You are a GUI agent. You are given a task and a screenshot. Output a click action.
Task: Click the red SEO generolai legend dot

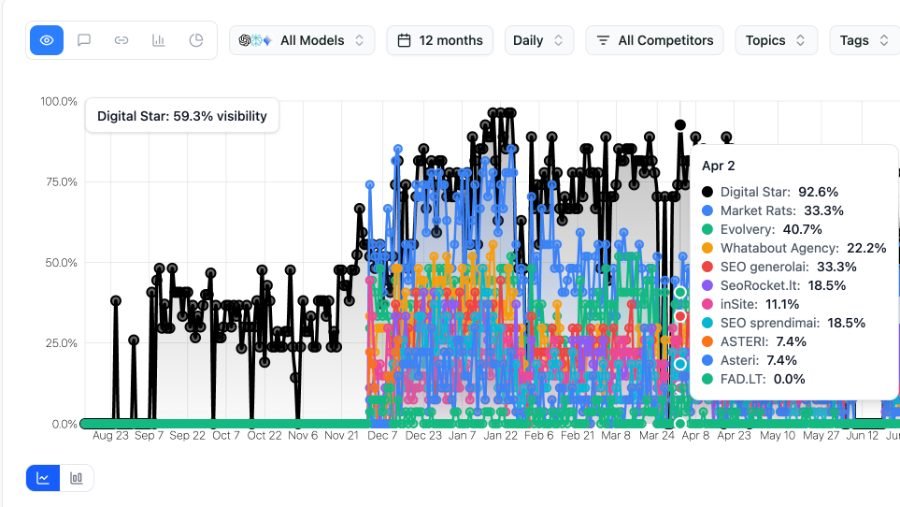pyautogui.click(x=707, y=266)
